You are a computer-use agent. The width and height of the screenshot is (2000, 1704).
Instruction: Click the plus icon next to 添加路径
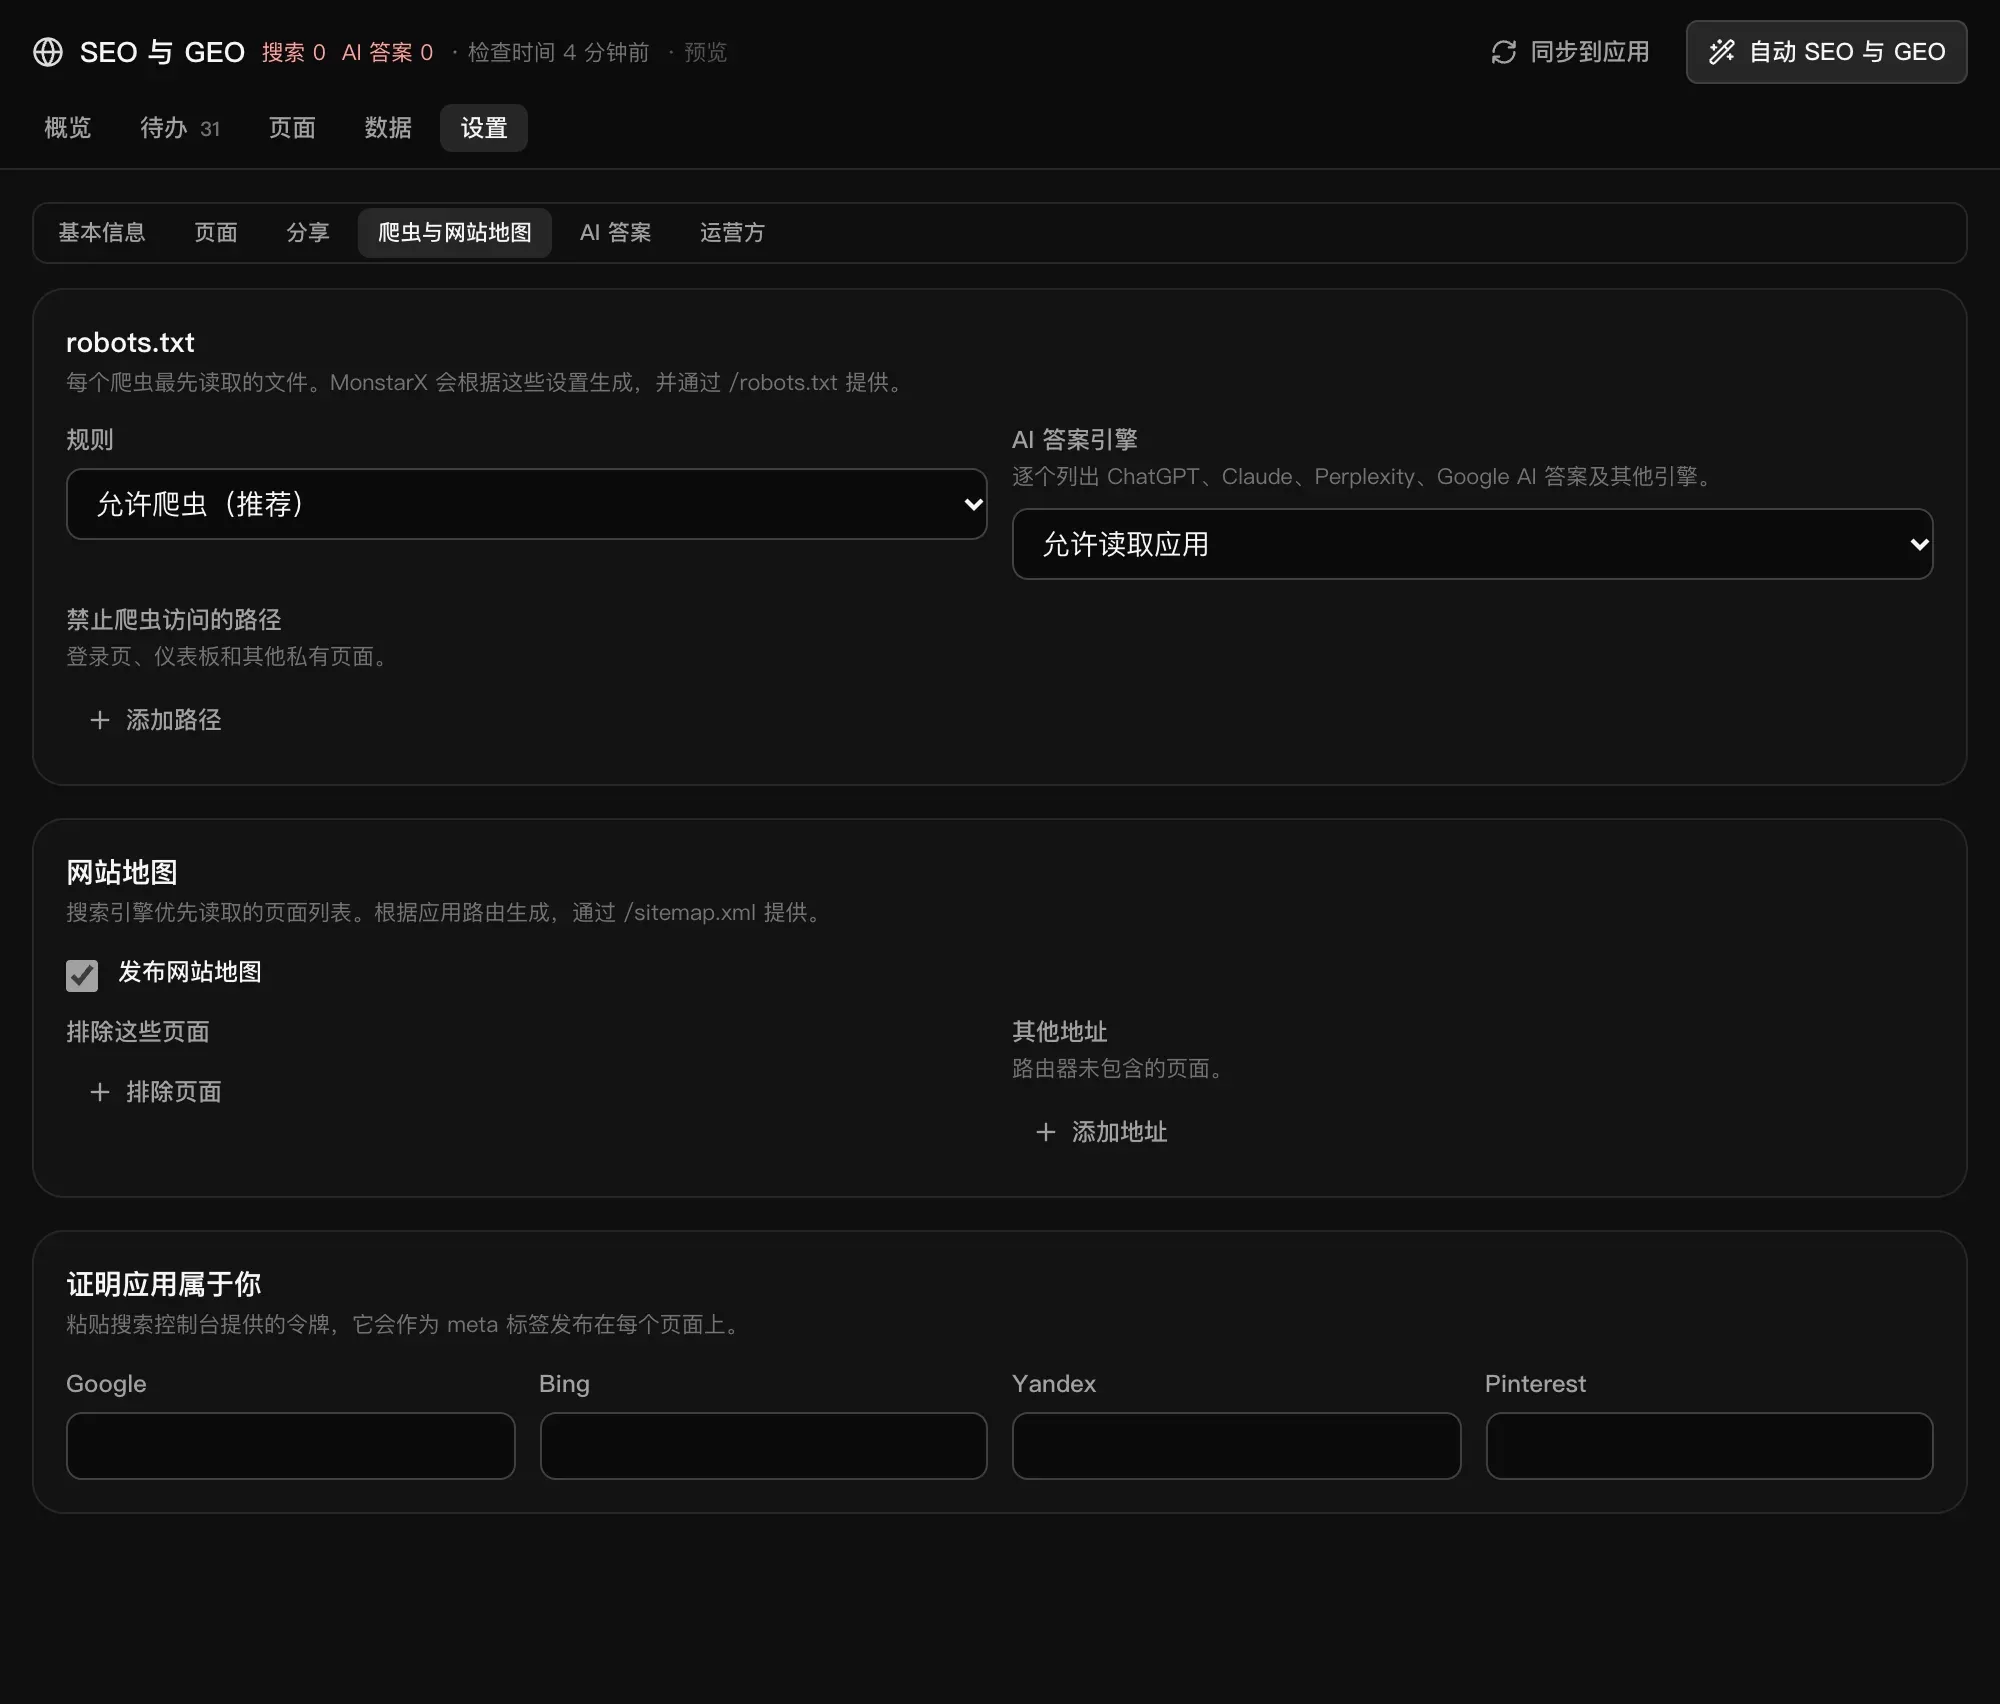tap(99, 720)
